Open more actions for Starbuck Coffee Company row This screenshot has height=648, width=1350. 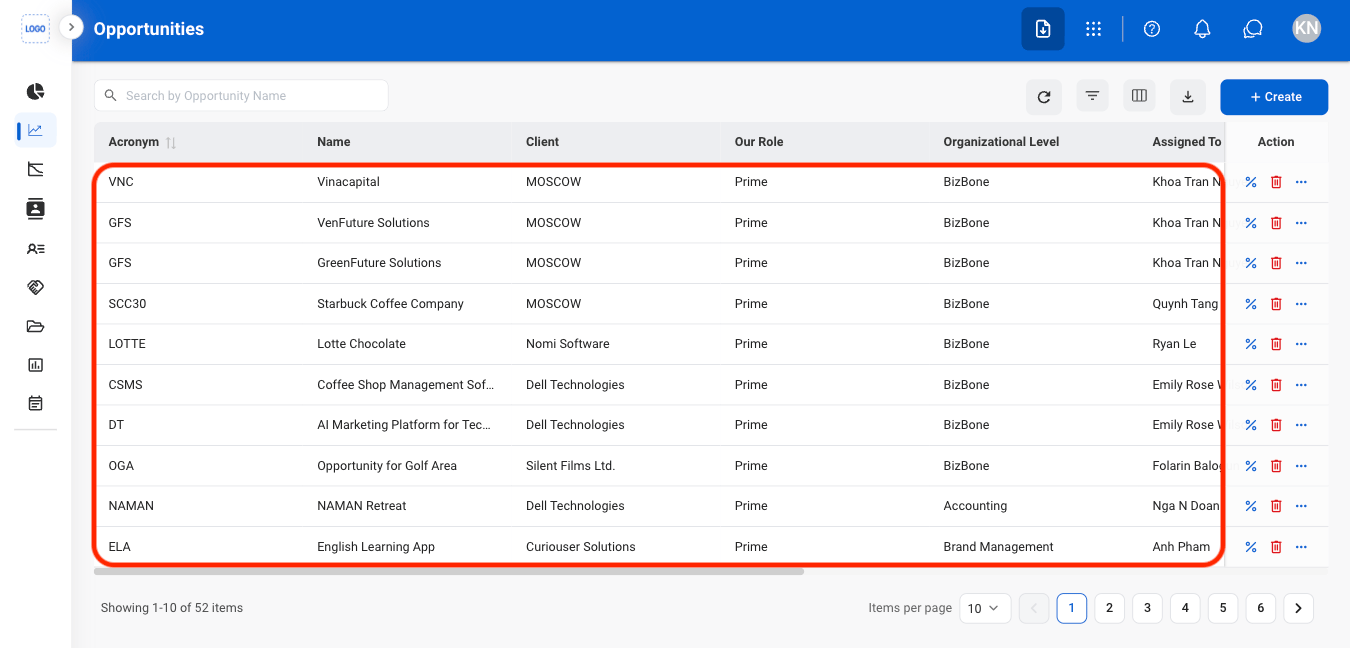(1301, 304)
